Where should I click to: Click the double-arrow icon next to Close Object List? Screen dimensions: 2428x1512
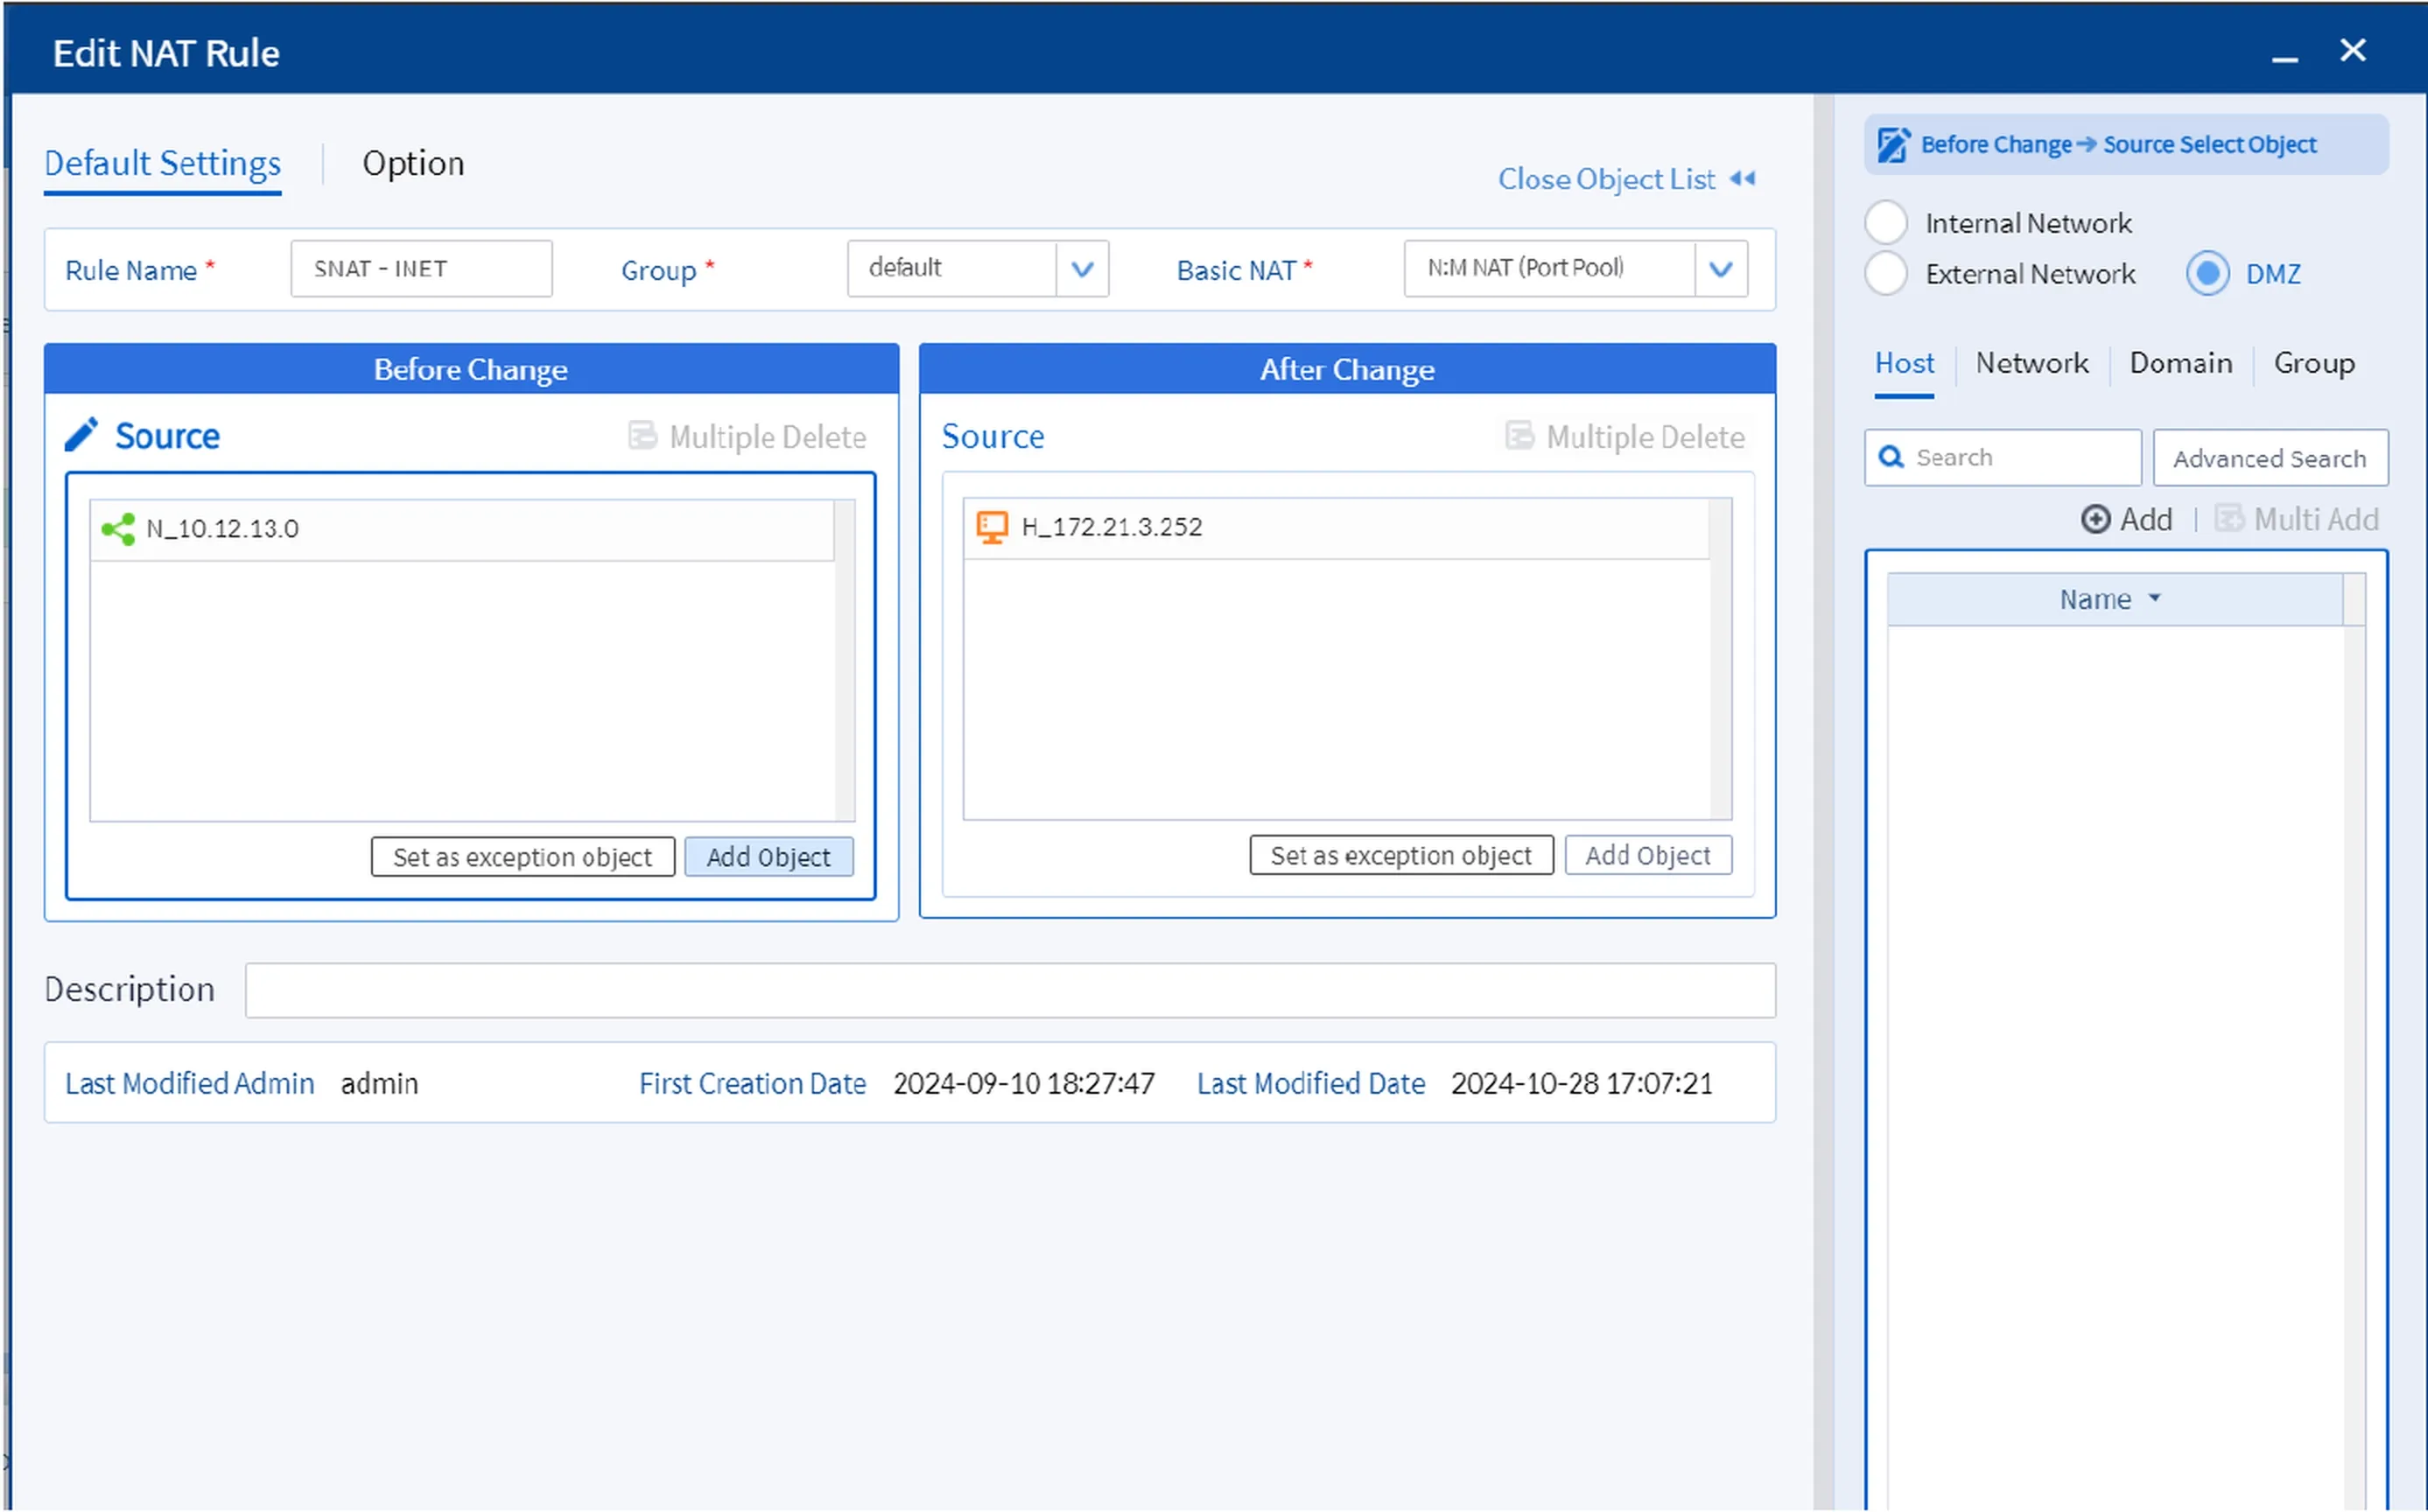[1743, 179]
